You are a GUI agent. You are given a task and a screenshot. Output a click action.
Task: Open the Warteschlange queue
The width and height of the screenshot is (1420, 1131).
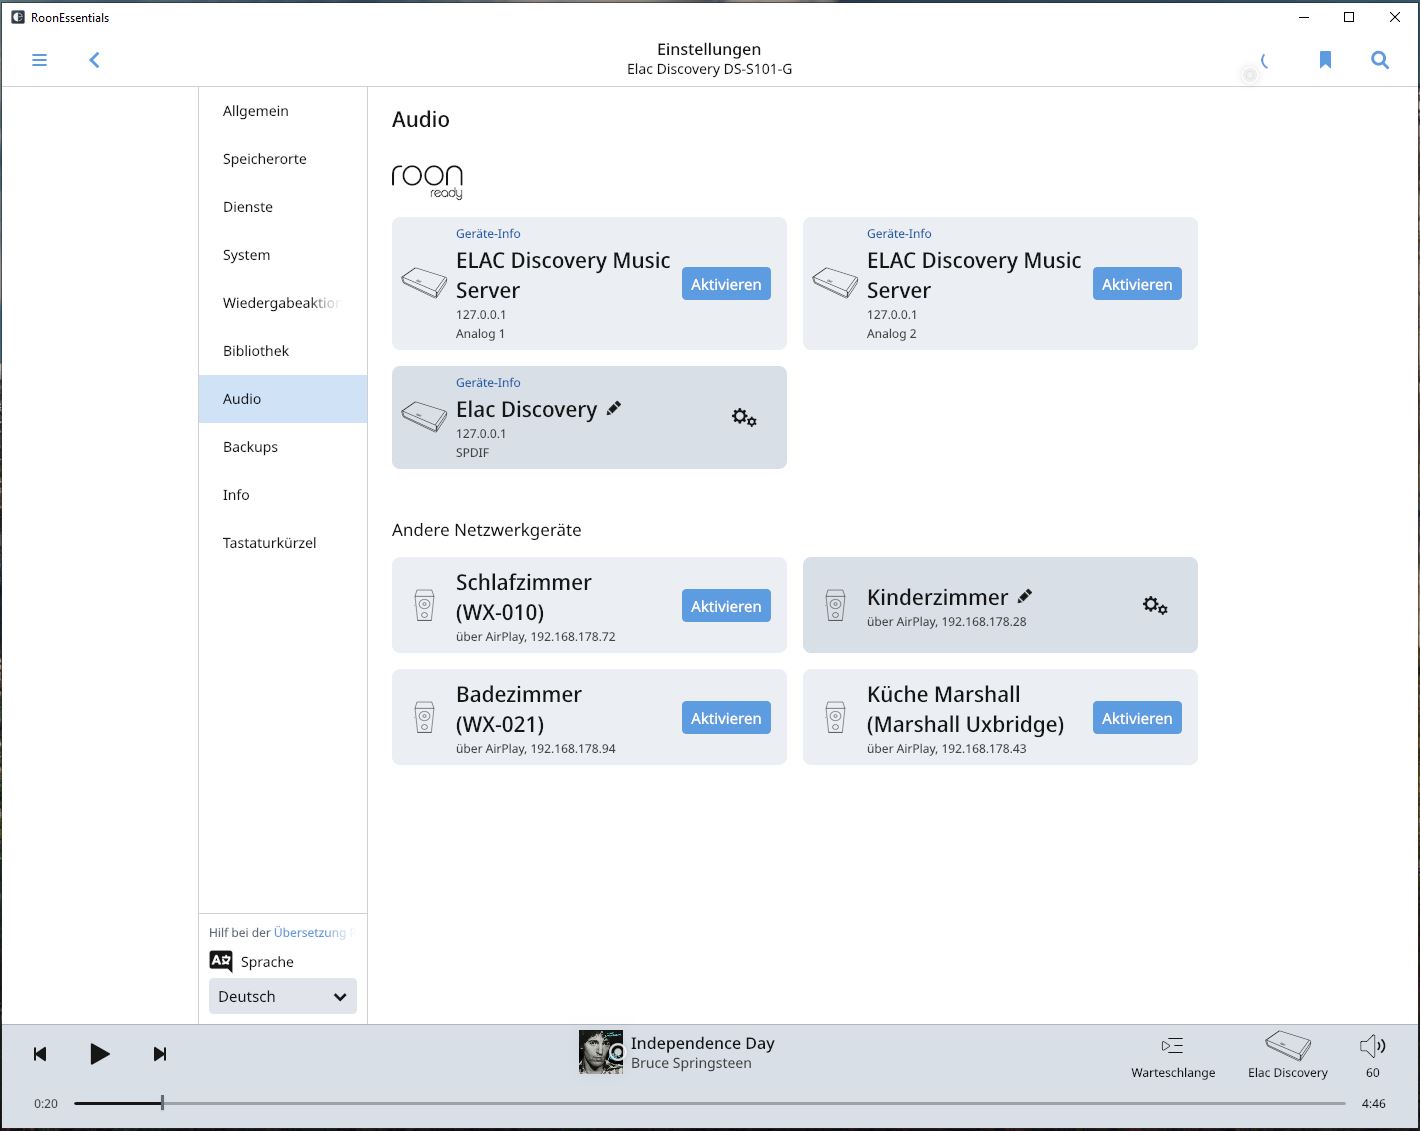click(1173, 1056)
